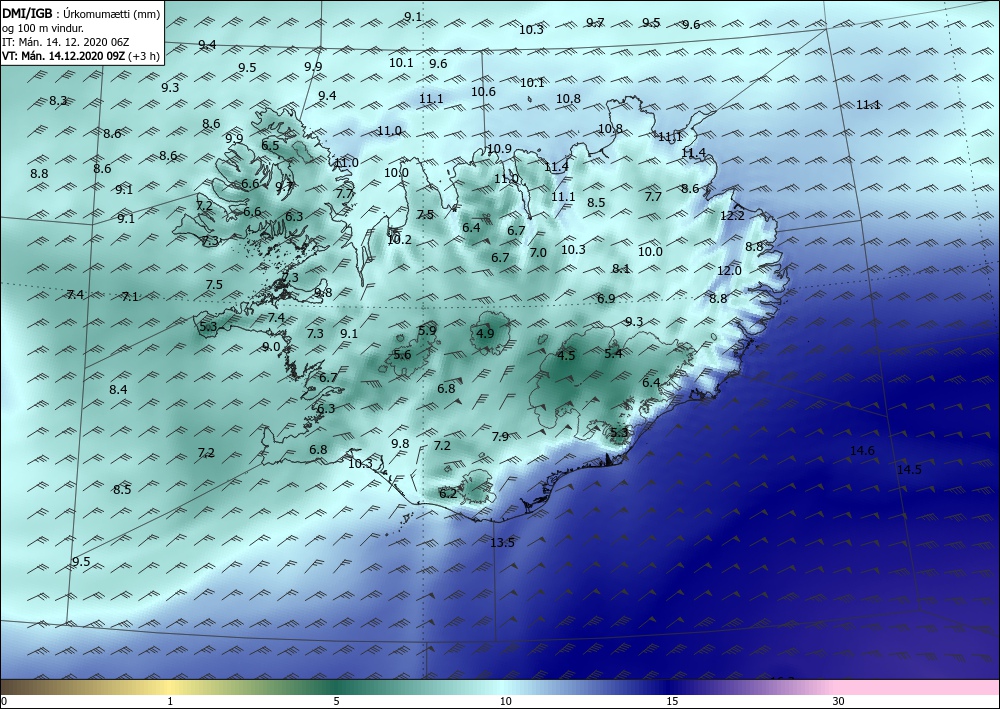Screen dimensions: 1000x709
Task: Click the 7.0 value on the map
Action: 538,252
